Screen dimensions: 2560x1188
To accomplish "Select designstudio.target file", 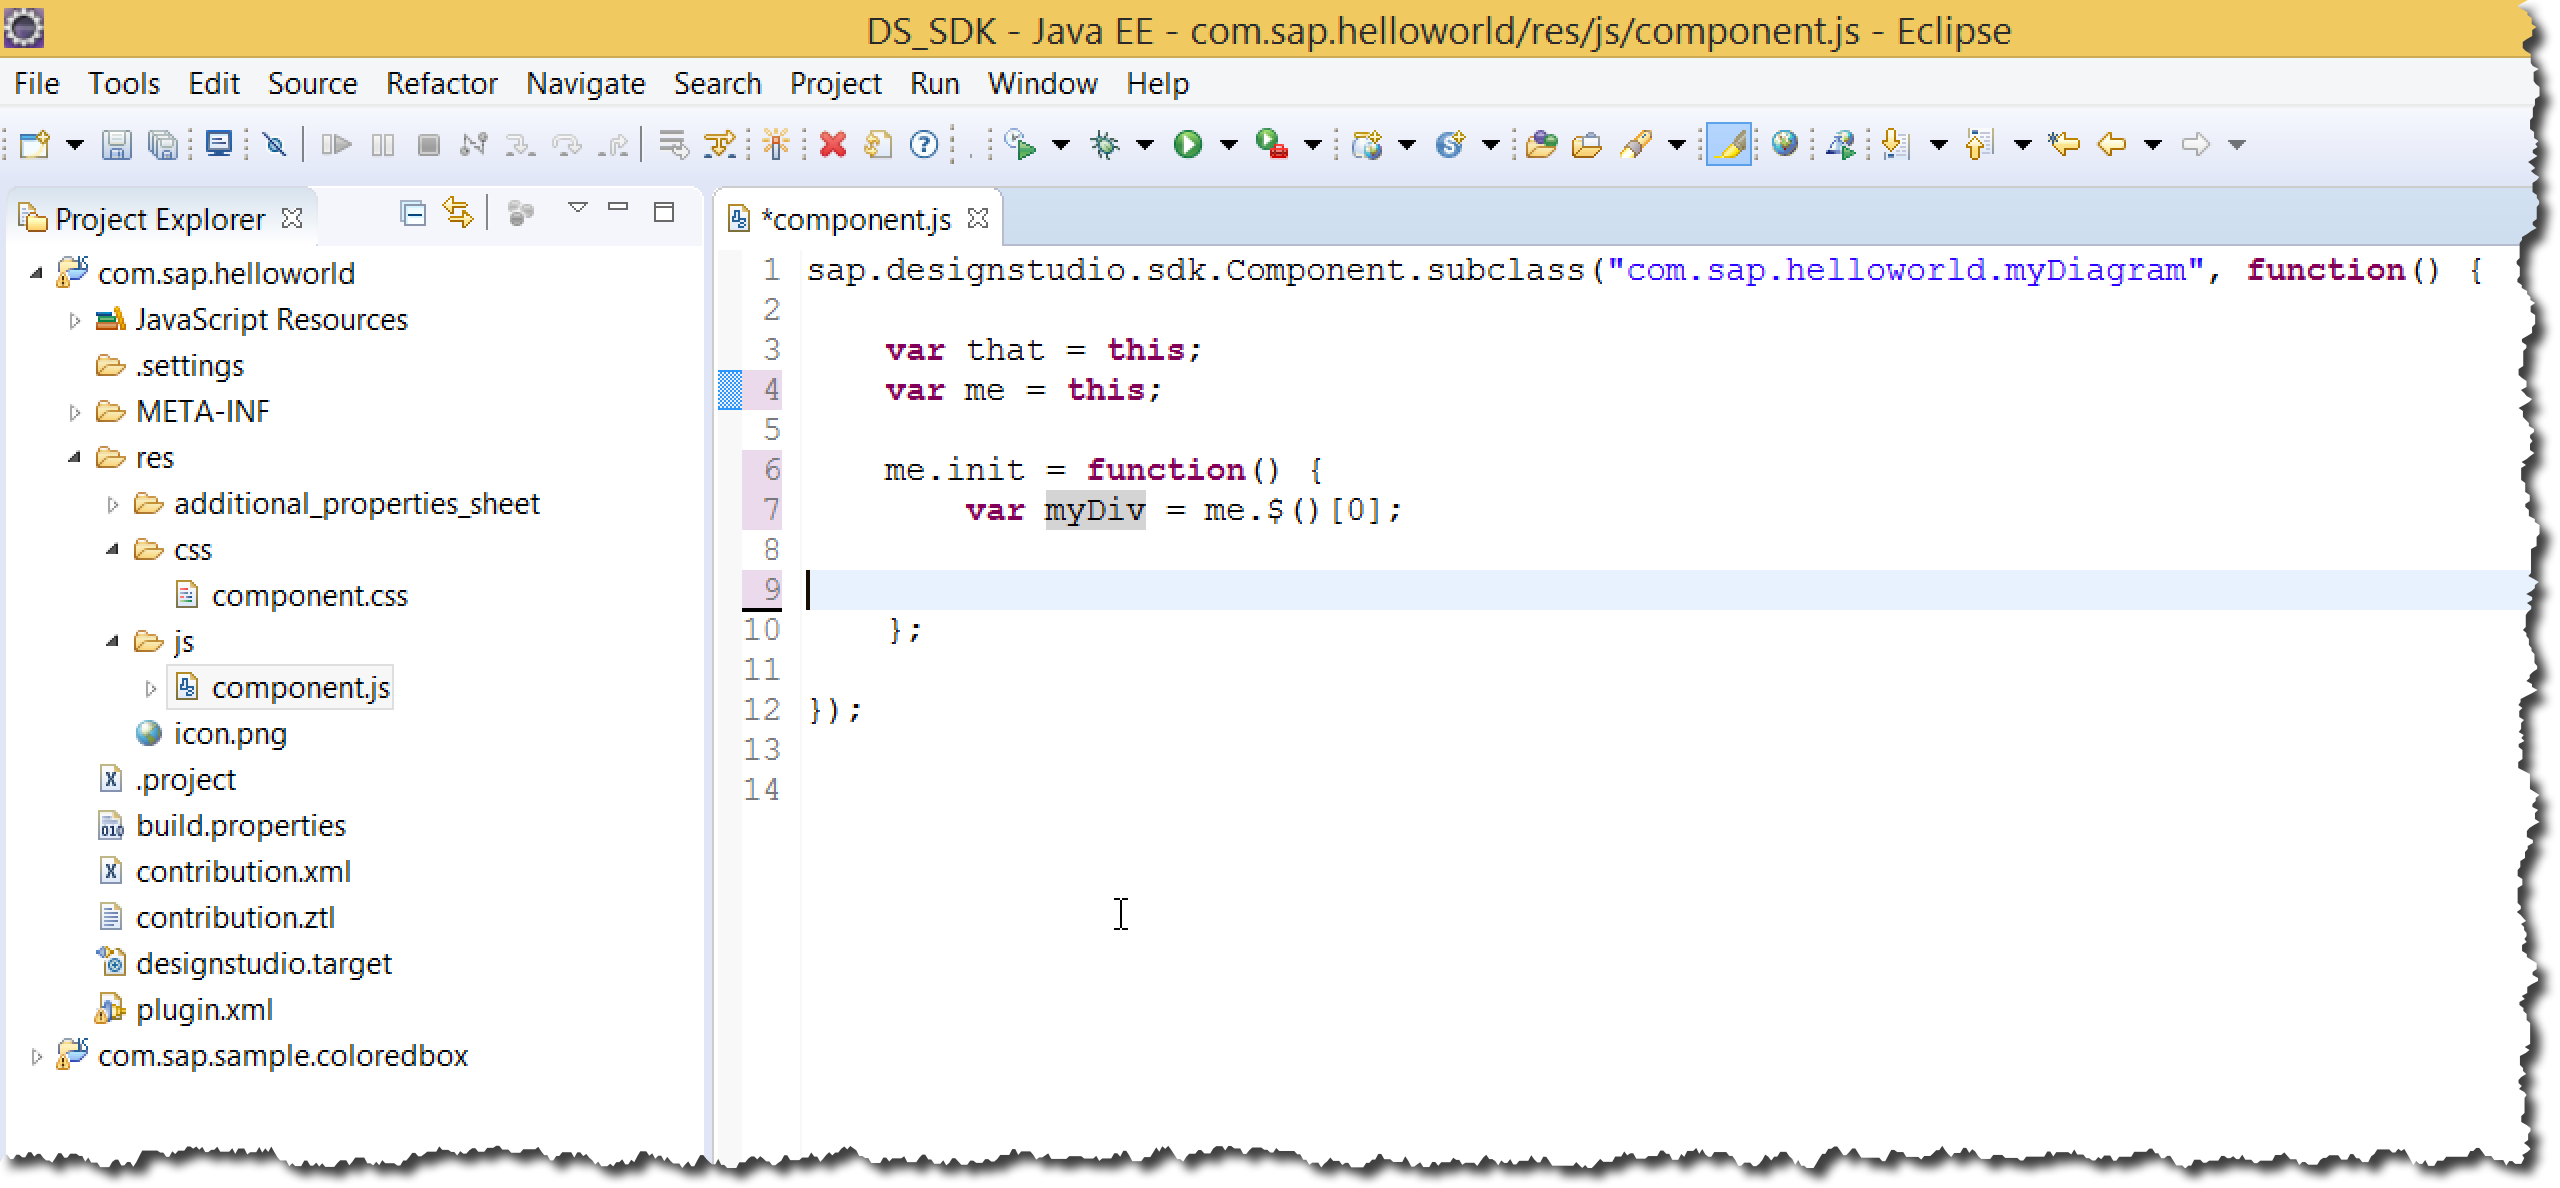I will pyautogui.click(x=263, y=964).
